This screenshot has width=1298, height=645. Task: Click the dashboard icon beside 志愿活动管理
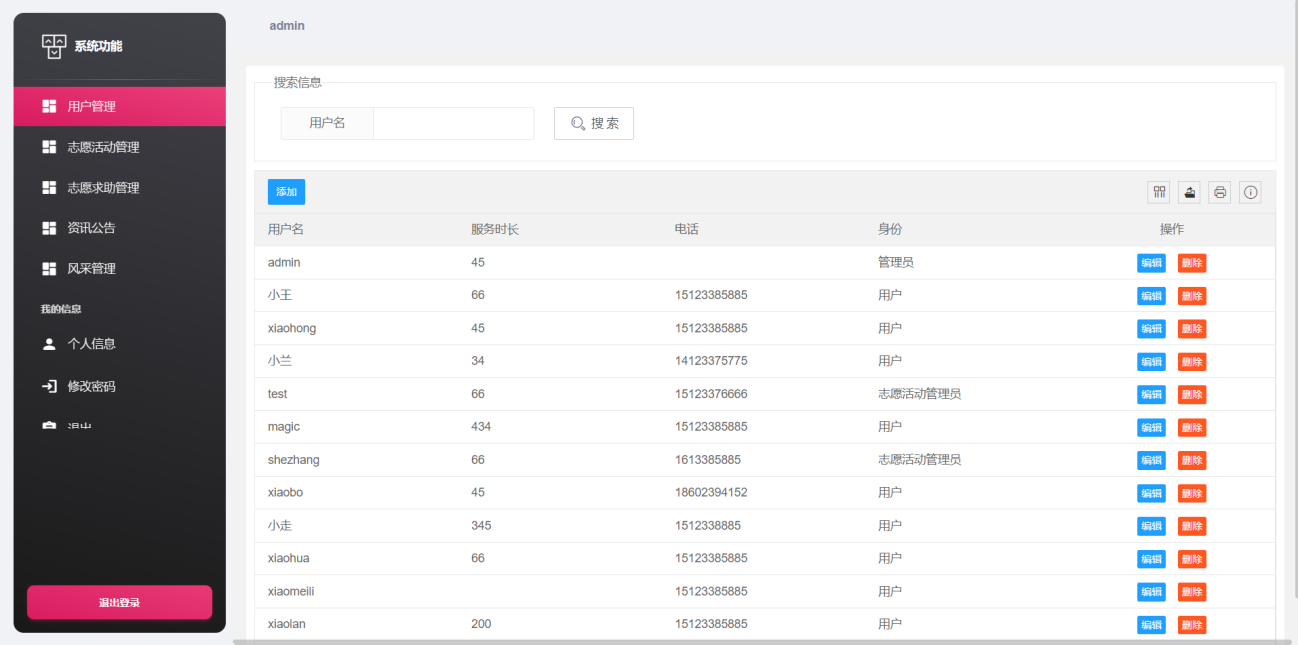point(49,147)
